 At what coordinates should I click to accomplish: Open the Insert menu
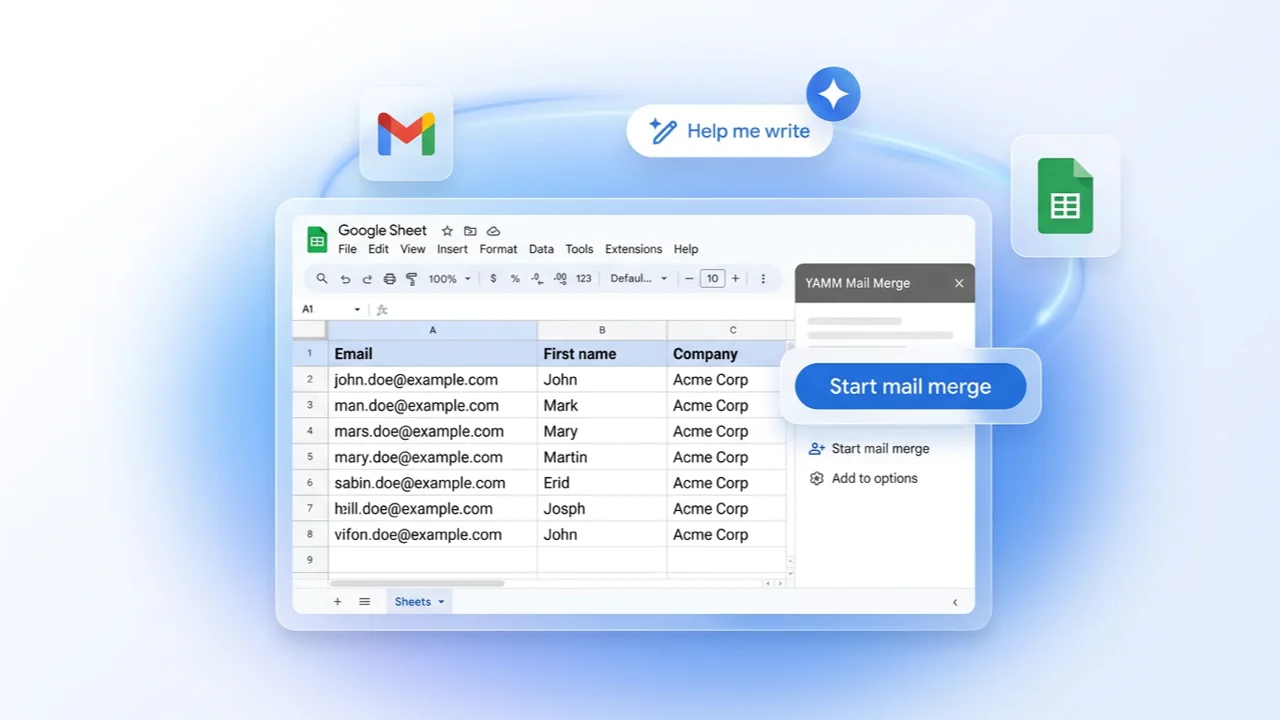[452, 249]
